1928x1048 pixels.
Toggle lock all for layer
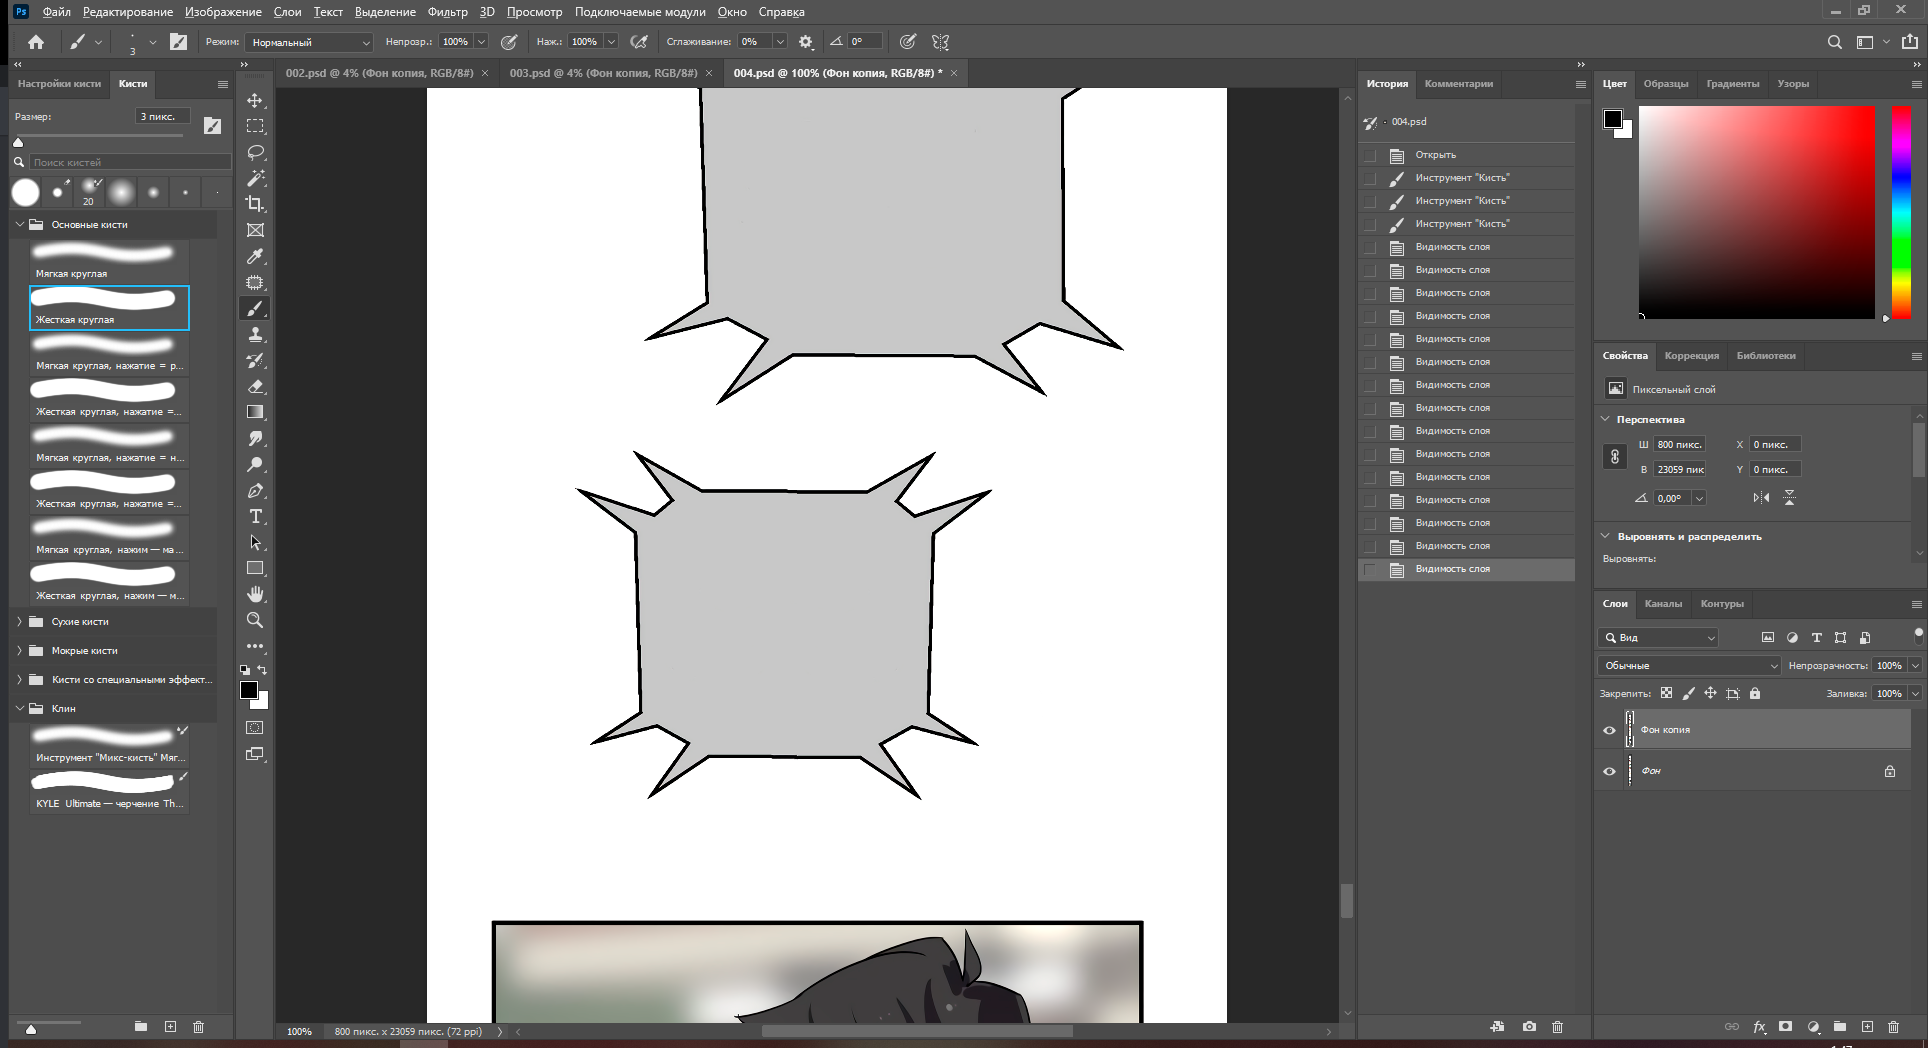coord(1755,693)
